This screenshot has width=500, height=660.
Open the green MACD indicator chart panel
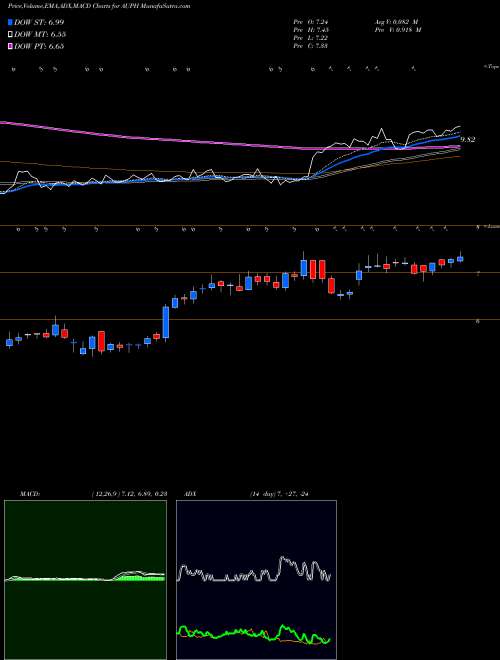tap(85, 580)
